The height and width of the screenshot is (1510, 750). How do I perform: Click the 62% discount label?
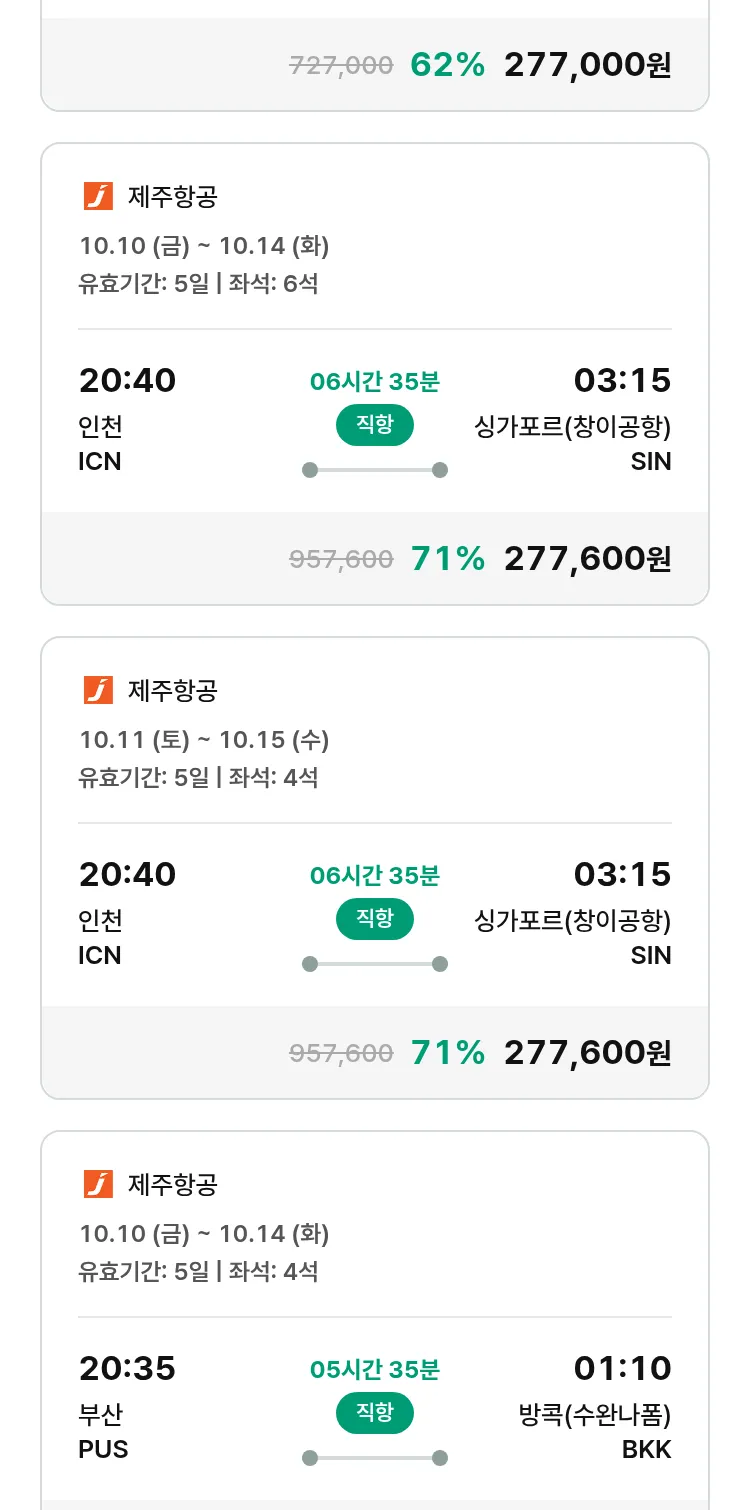click(447, 65)
